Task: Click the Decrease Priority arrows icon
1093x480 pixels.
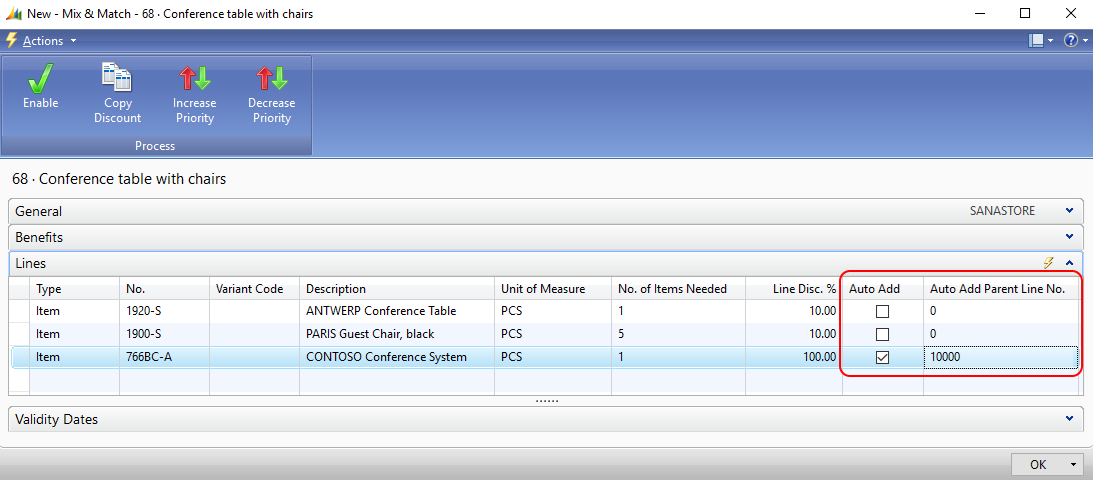Action: [271, 78]
